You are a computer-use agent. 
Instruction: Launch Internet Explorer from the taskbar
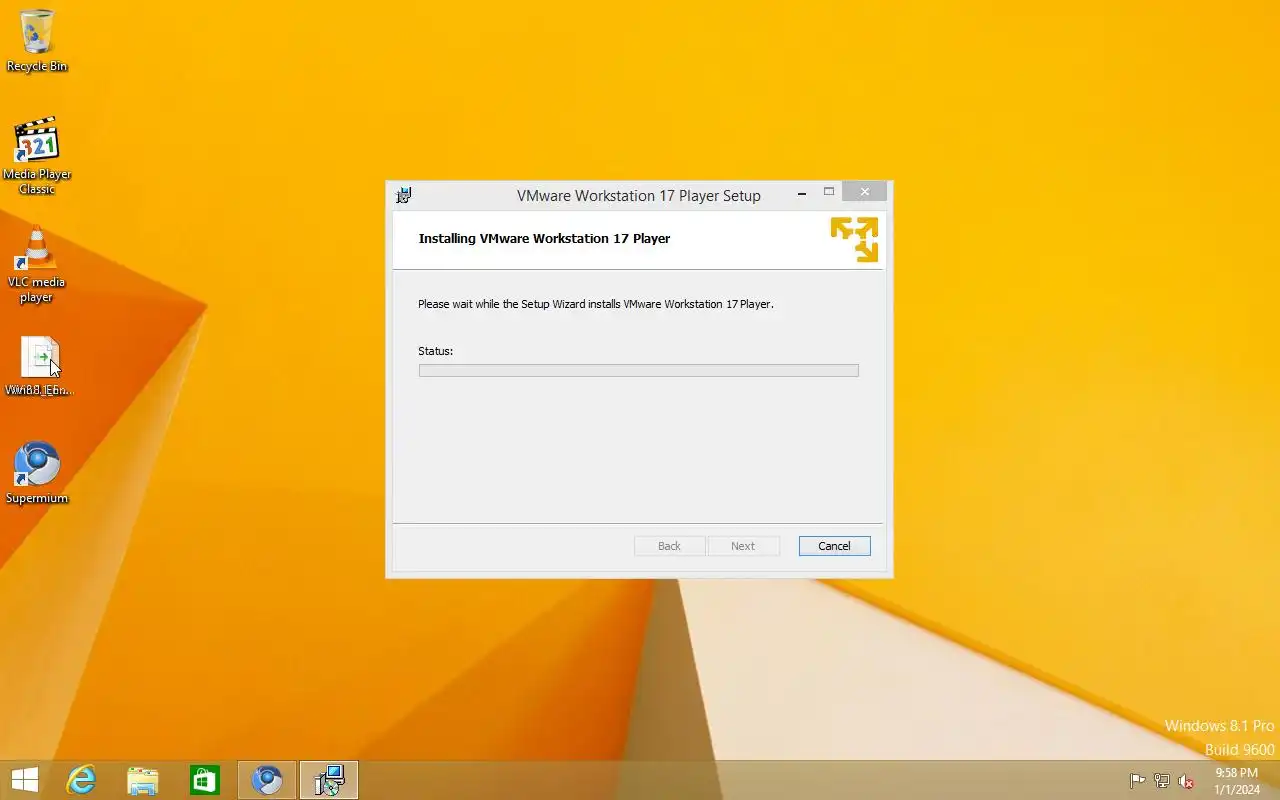tap(81, 780)
